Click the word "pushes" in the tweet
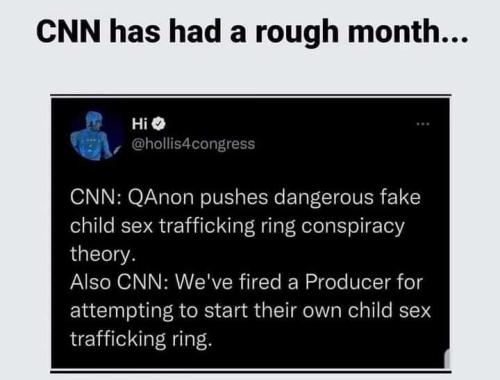Viewport: 500px width, 380px height. [234, 197]
